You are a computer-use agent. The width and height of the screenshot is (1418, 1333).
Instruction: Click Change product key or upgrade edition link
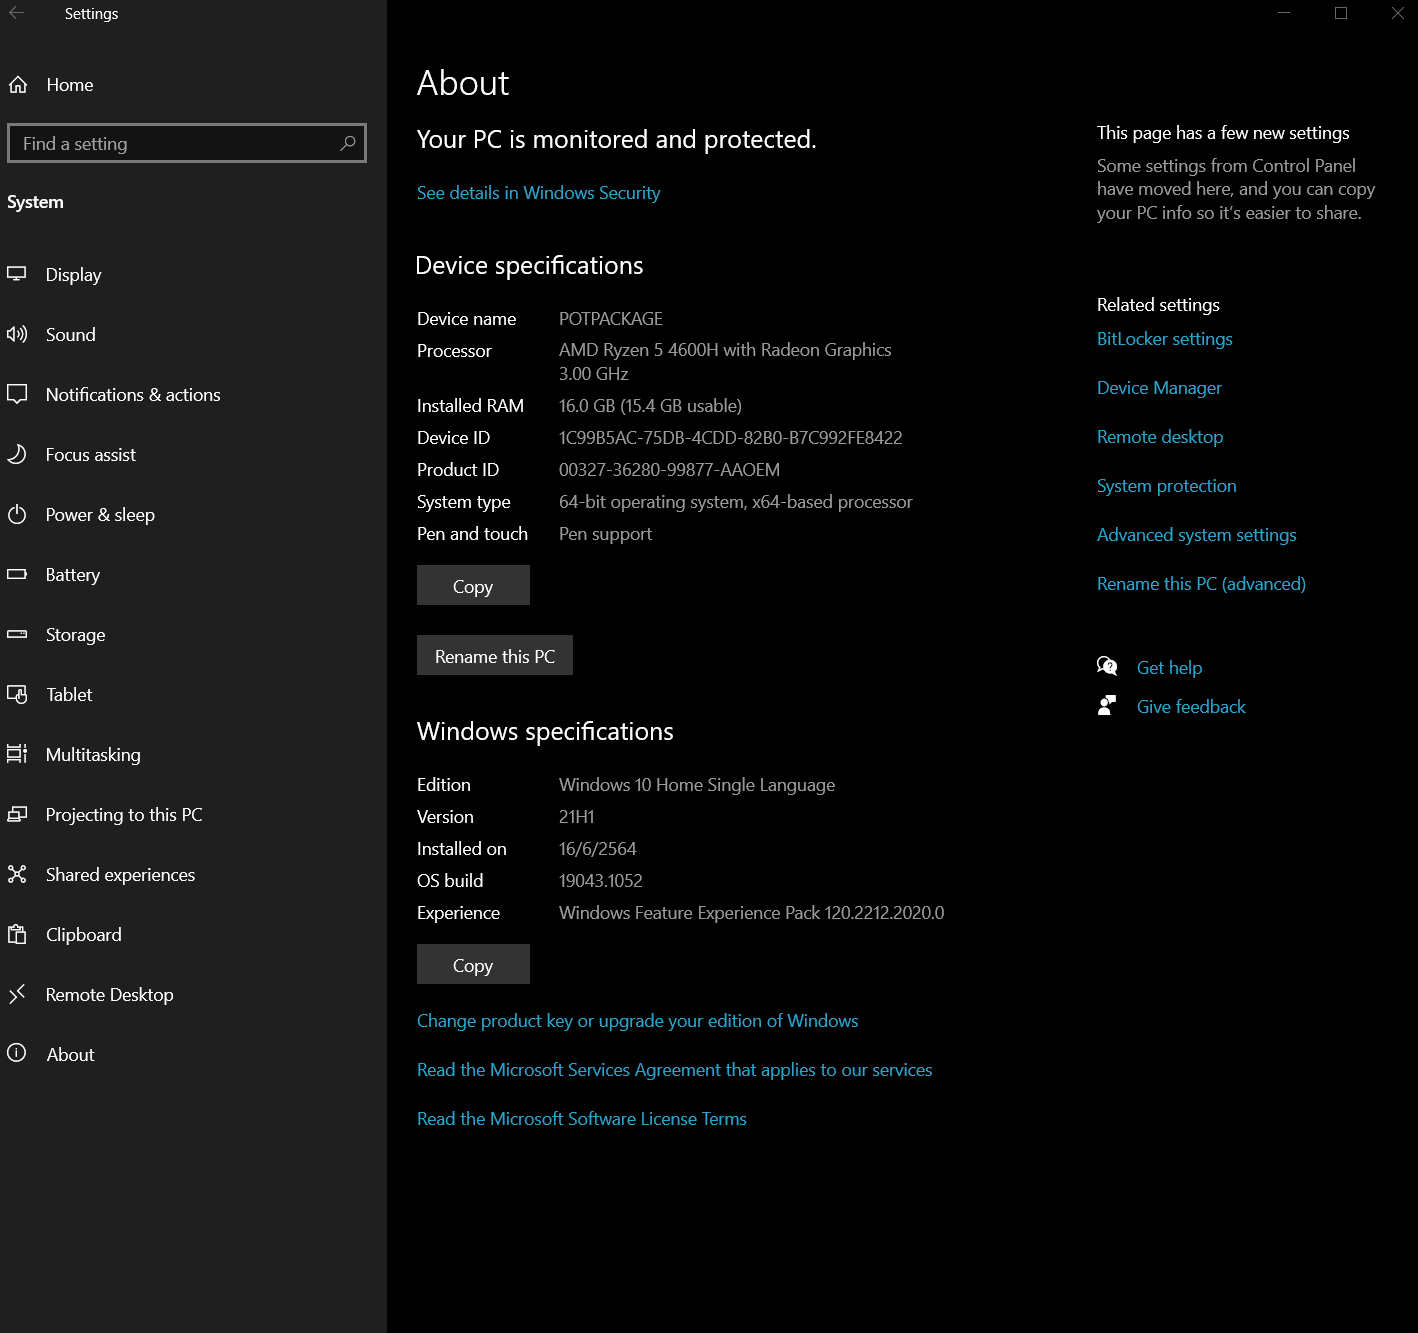(637, 1021)
